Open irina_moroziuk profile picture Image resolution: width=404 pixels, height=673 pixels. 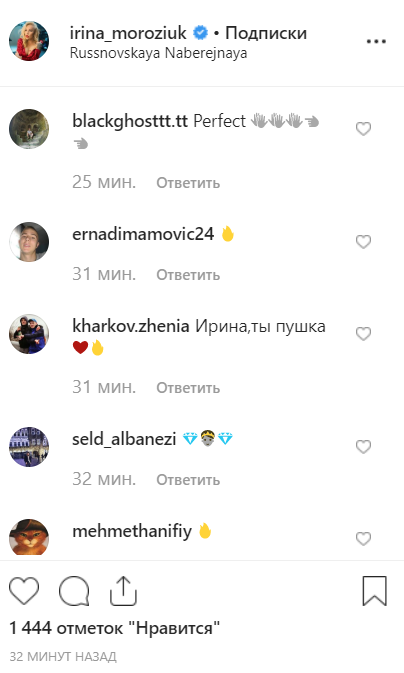tap(29, 41)
